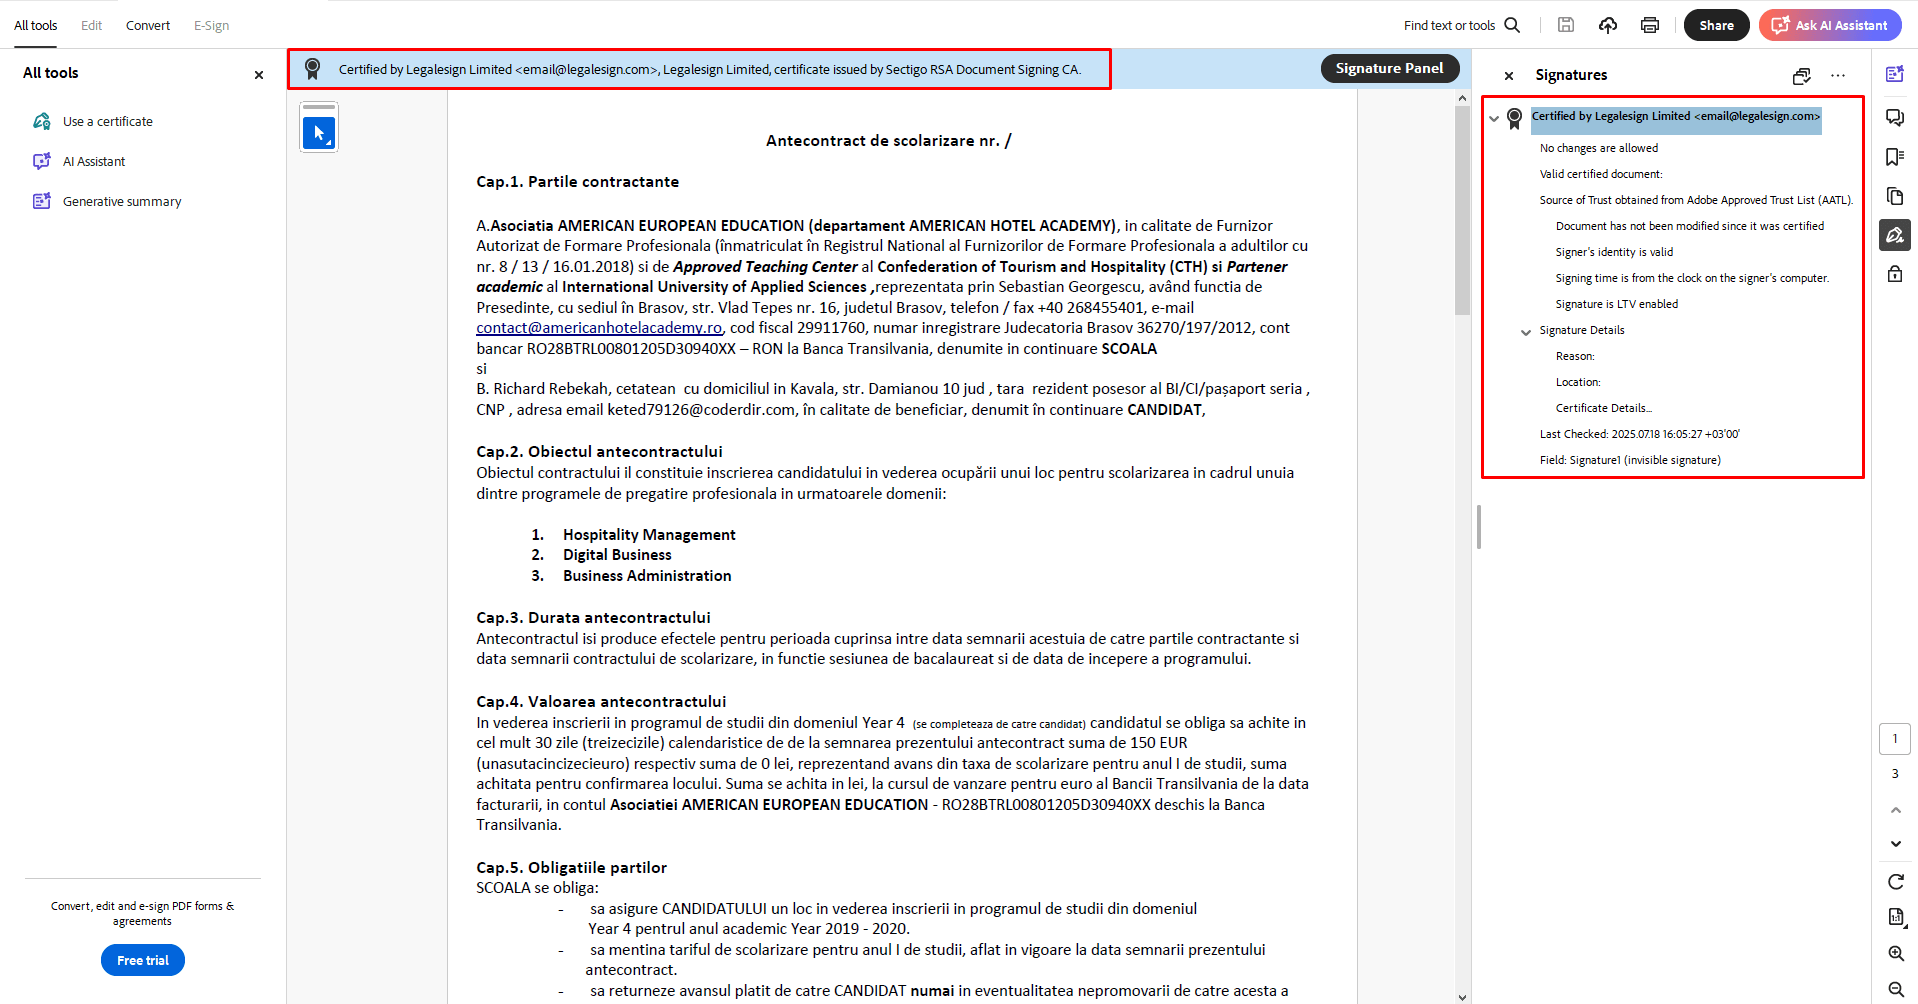Zoom in with the magnifier plus icon
Image resolution: width=1918 pixels, height=1004 pixels.
point(1895,953)
